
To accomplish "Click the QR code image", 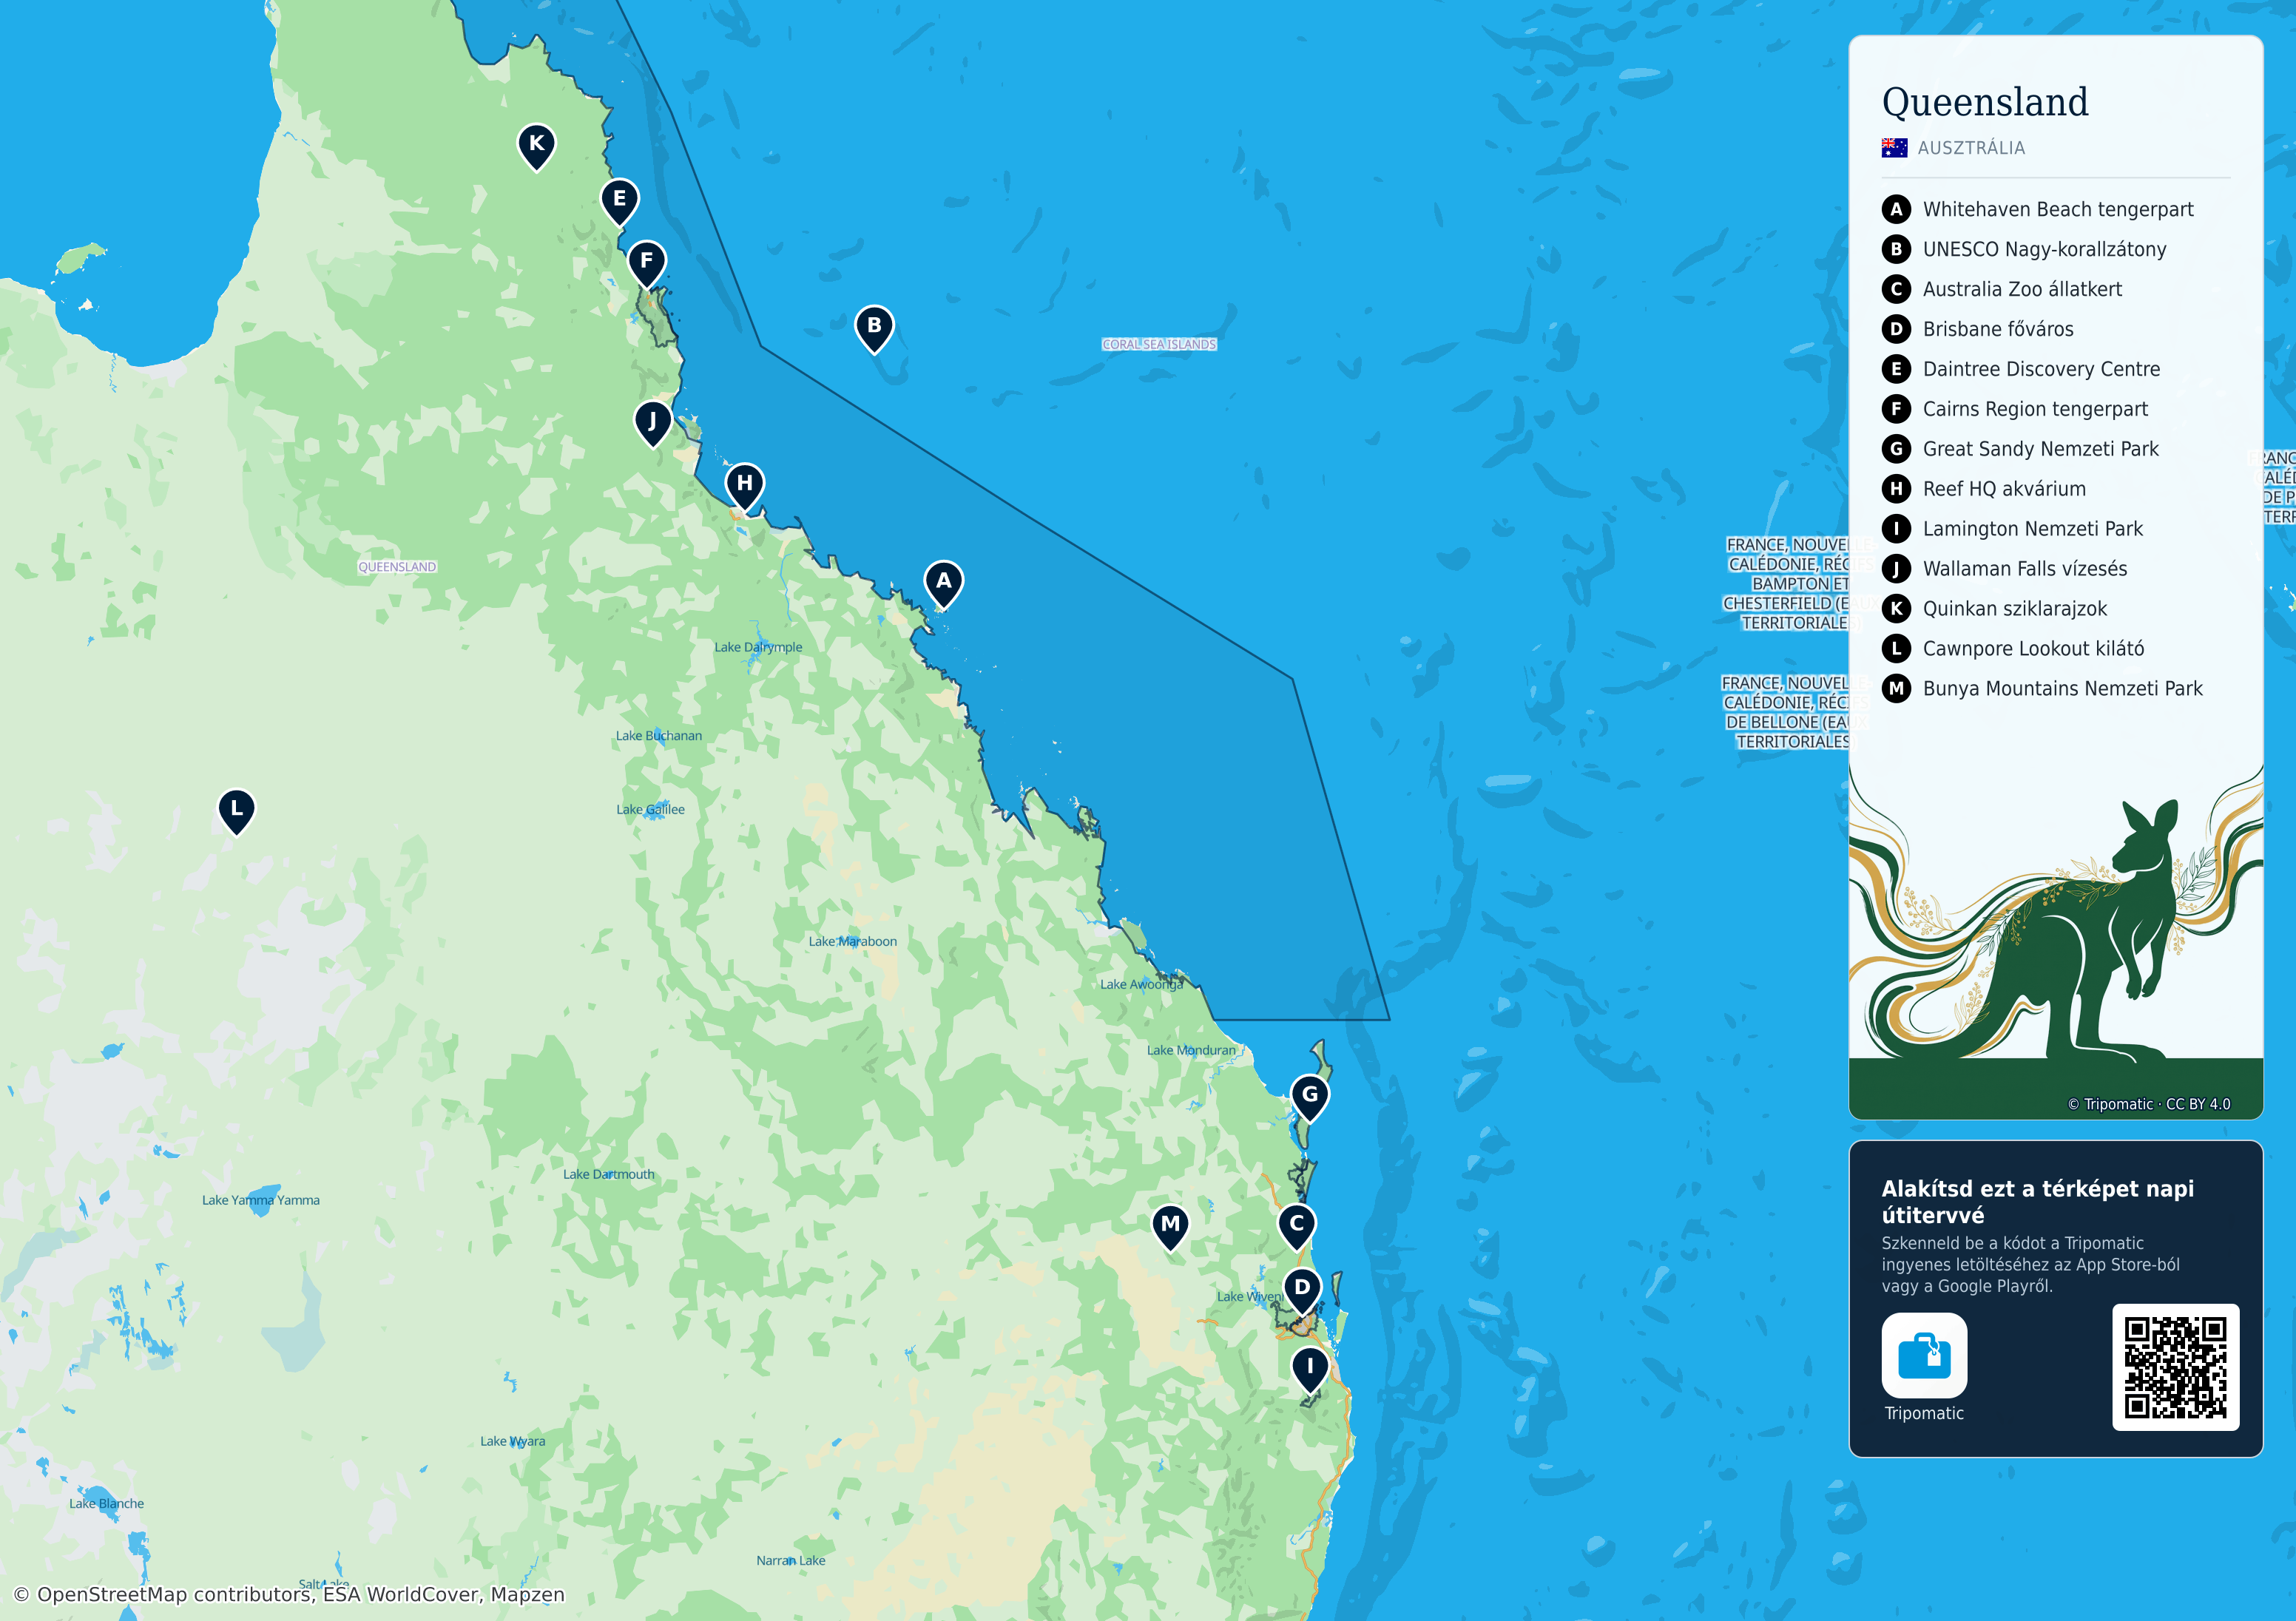I will tap(2175, 1367).
